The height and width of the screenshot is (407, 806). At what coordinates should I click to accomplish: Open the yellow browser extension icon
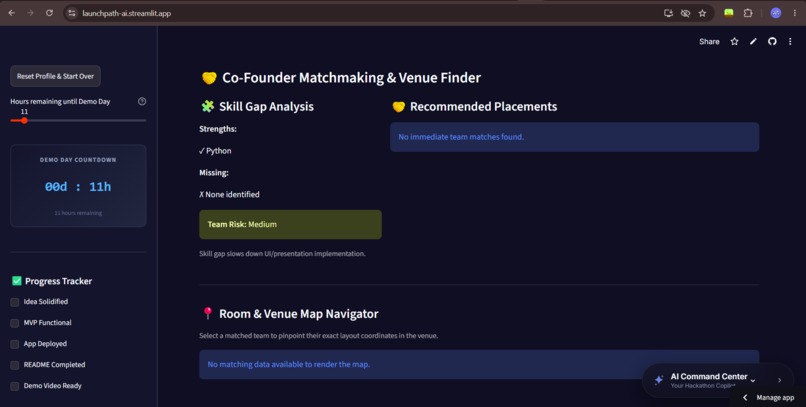[x=728, y=13]
